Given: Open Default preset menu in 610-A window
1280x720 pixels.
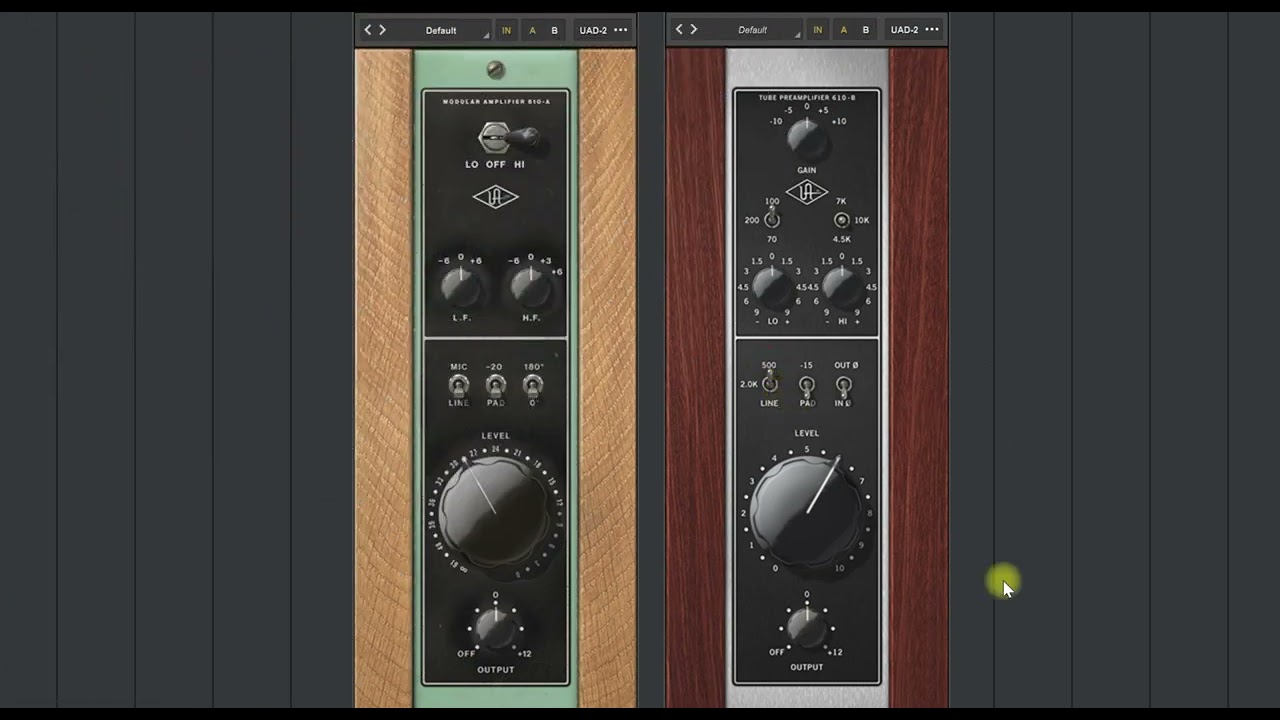Looking at the screenshot, I should tap(442, 30).
